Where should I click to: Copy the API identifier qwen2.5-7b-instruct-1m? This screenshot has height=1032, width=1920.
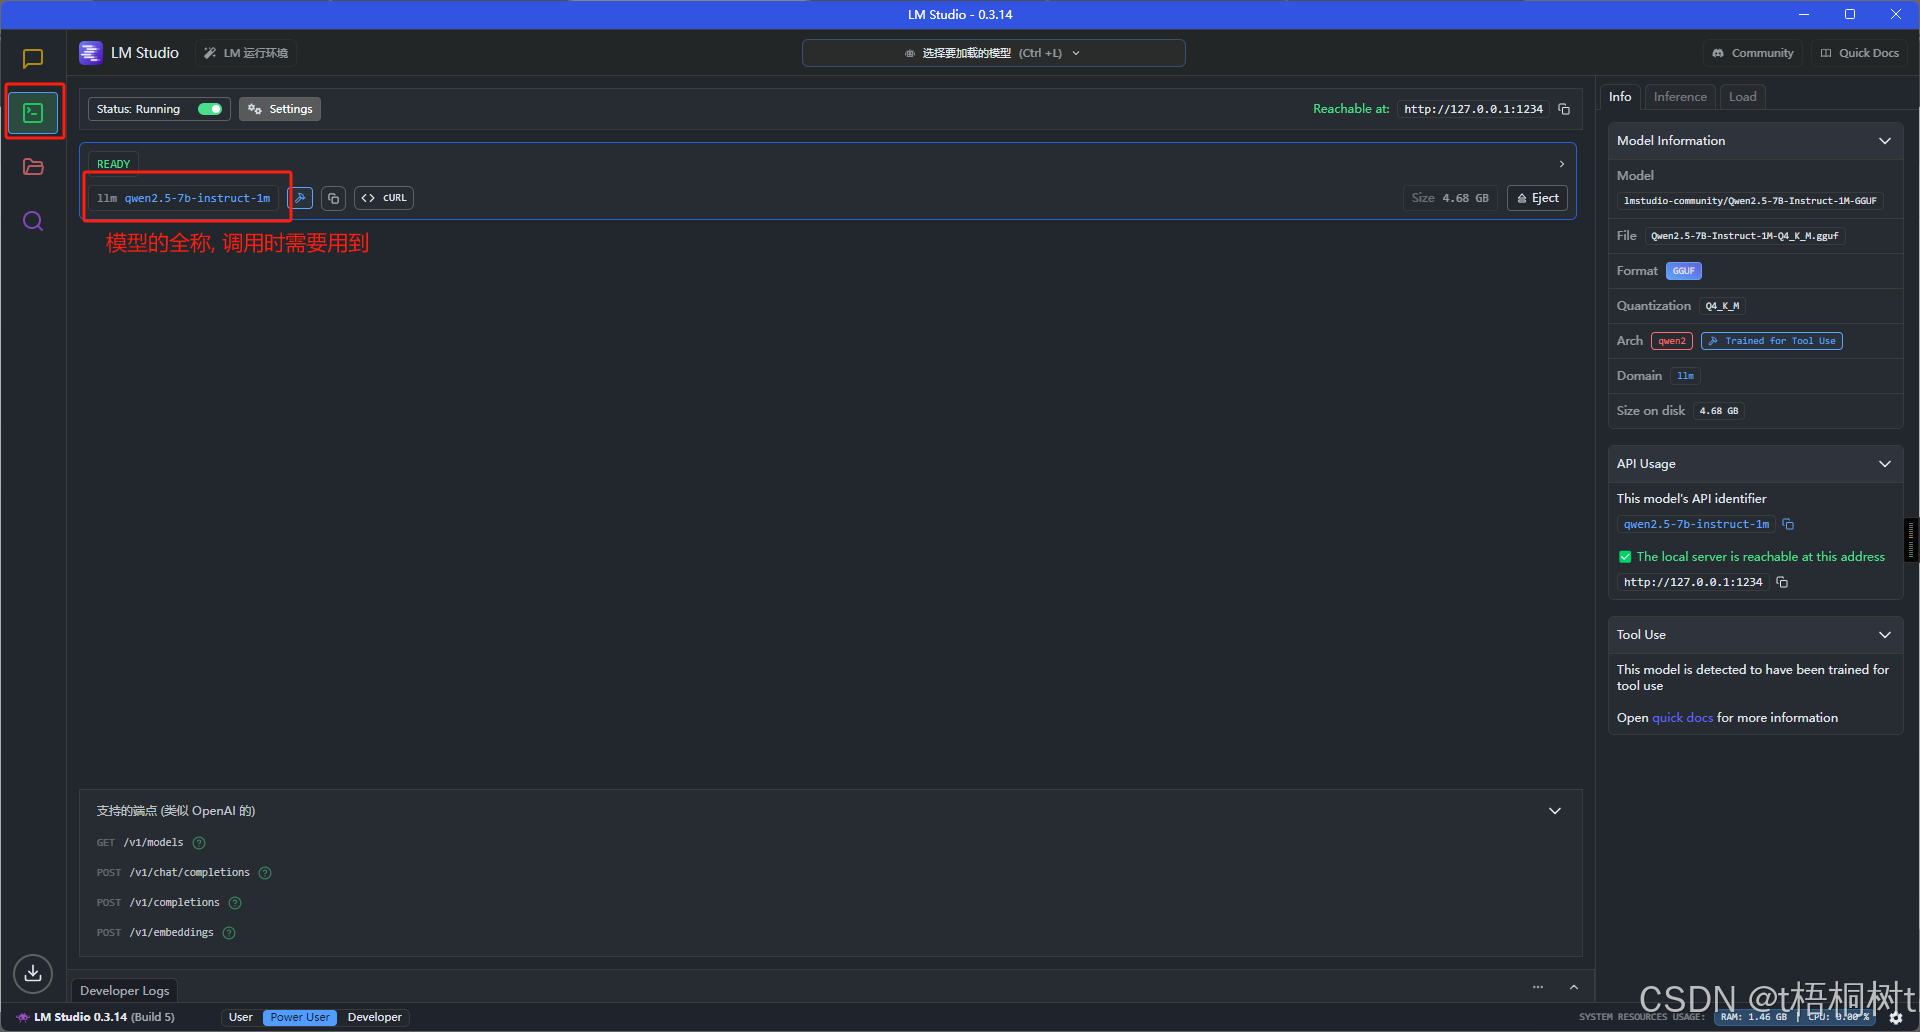pyautogui.click(x=1788, y=524)
